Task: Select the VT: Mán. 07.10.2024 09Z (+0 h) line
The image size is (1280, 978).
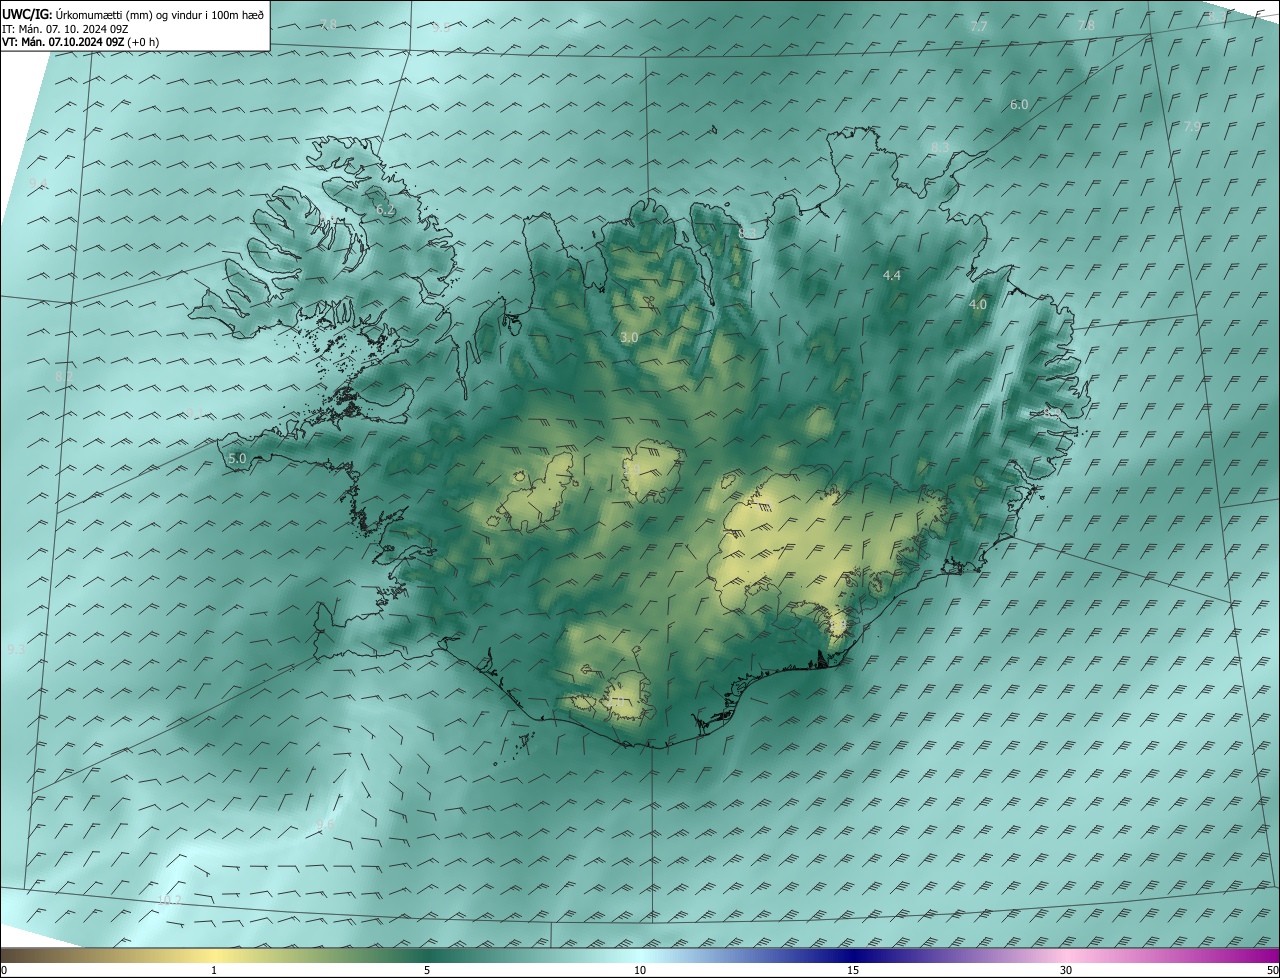Action: (80, 42)
